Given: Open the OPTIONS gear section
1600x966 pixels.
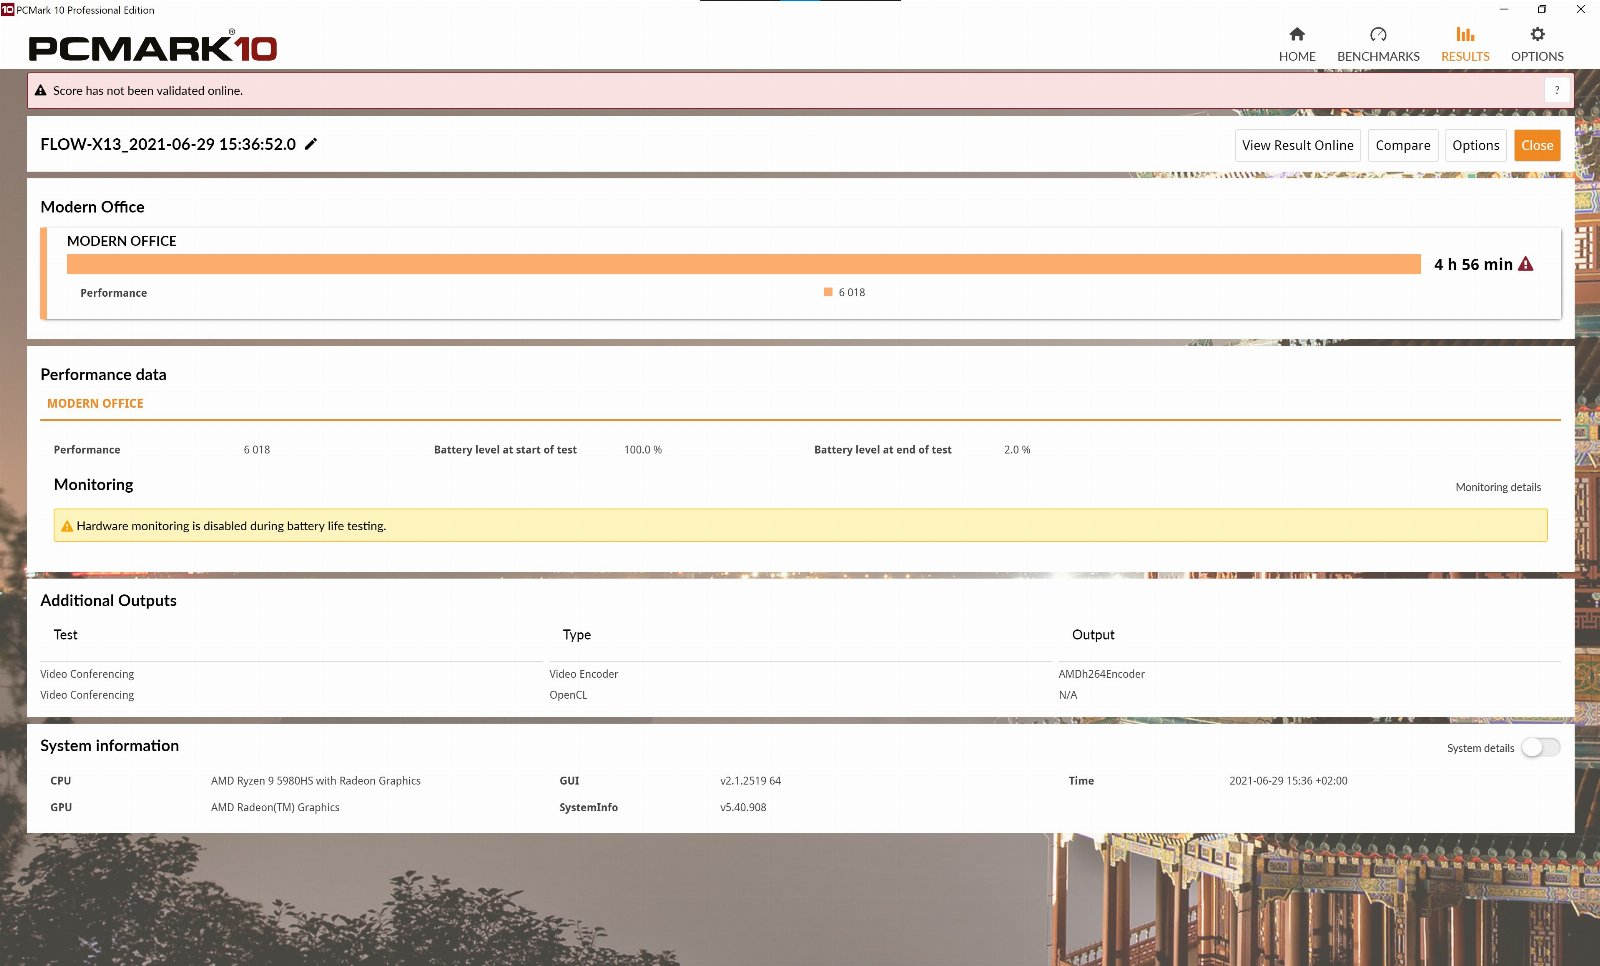Looking at the screenshot, I should (1537, 45).
